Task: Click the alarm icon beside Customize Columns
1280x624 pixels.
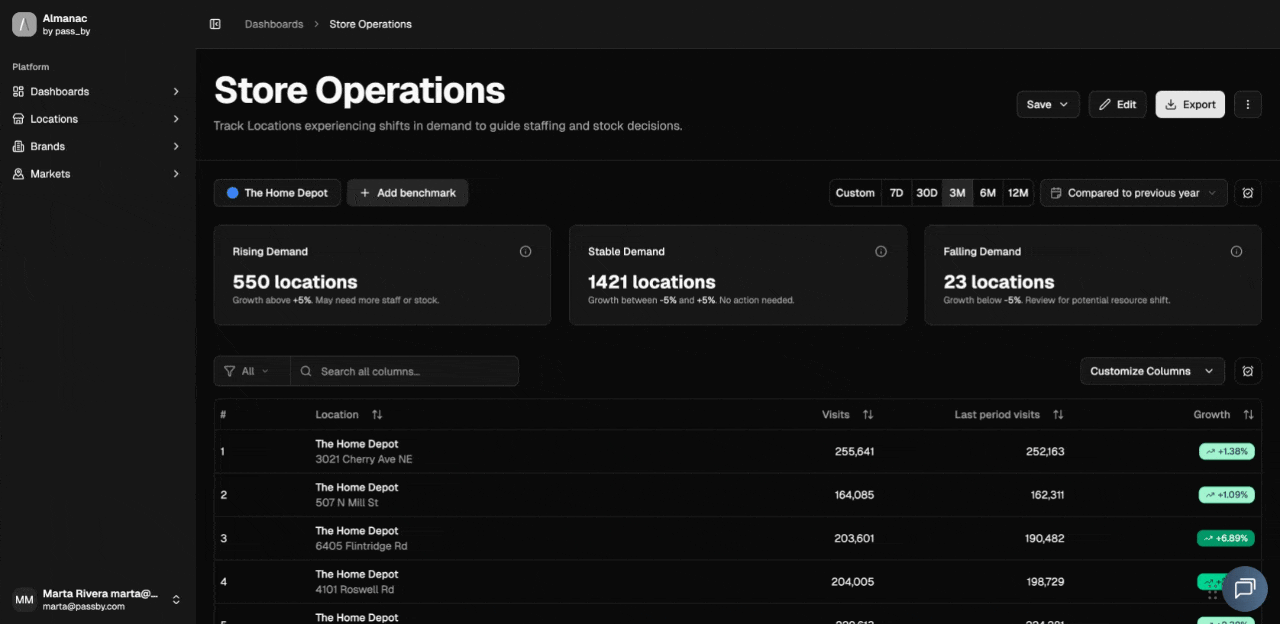Action: pos(1247,371)
